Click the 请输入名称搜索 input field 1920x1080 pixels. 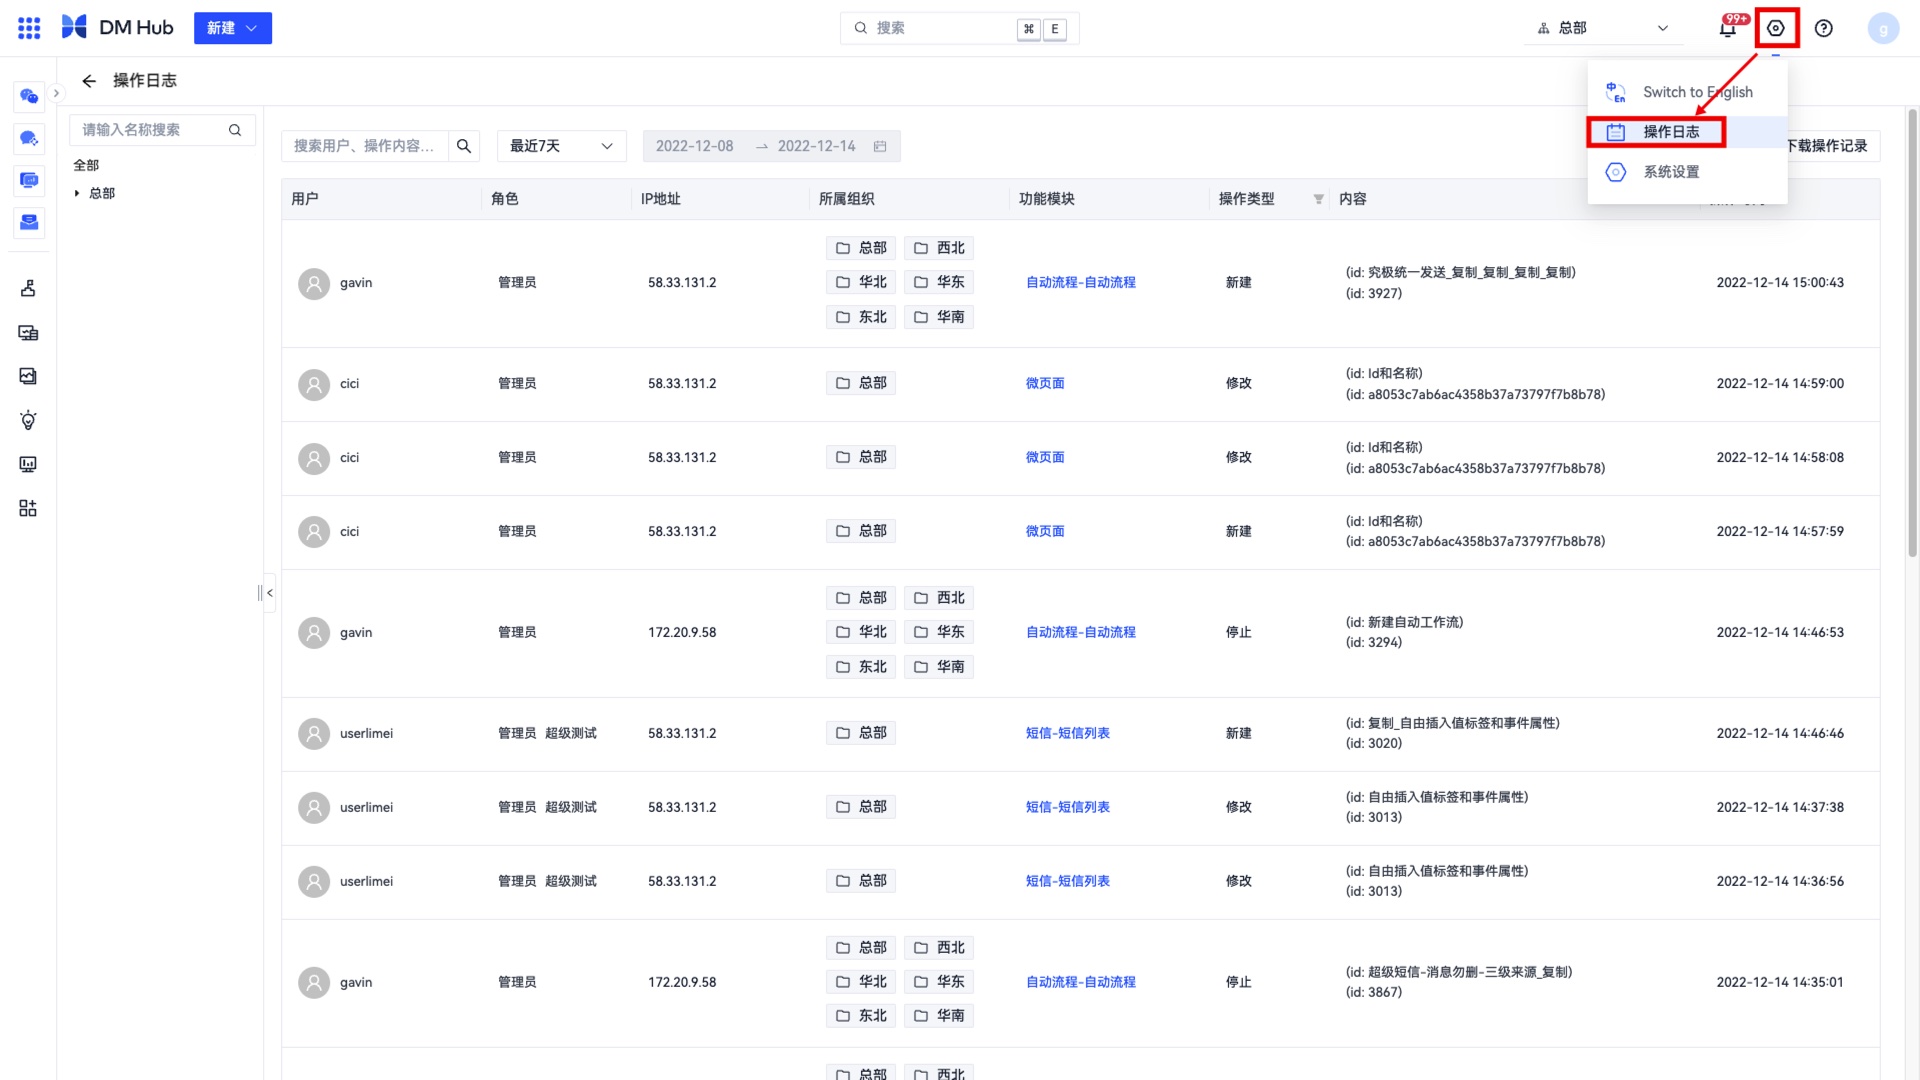(162, 130)
